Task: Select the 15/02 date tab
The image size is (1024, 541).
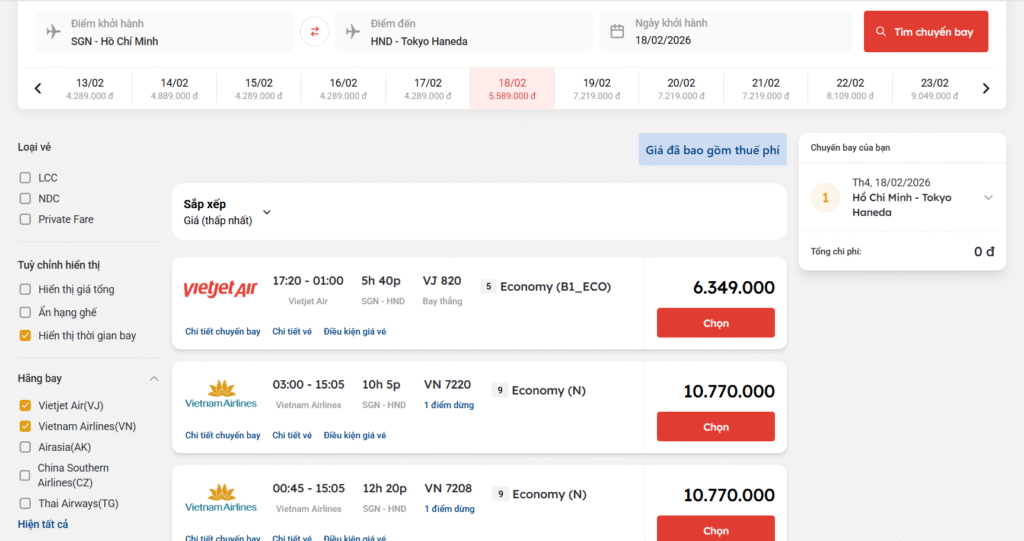Action: point(259,89)
